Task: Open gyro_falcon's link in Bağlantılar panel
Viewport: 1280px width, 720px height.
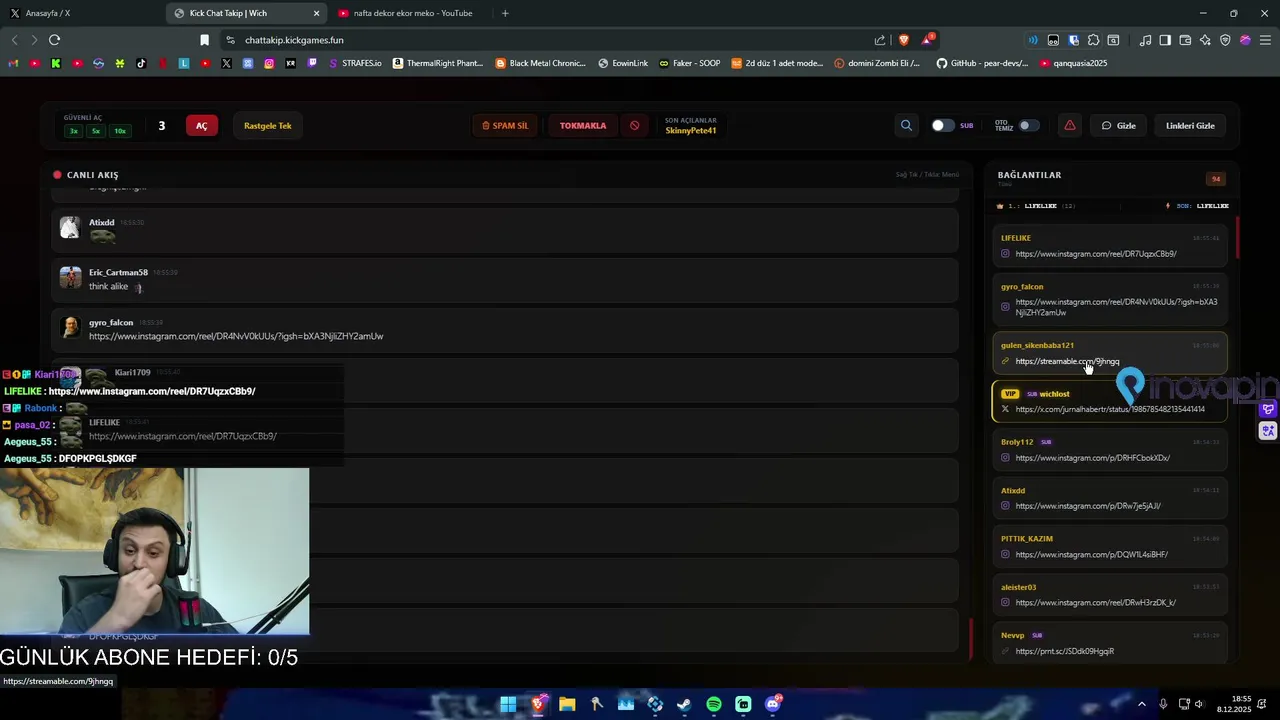Action: click(x=1116, y=307)
